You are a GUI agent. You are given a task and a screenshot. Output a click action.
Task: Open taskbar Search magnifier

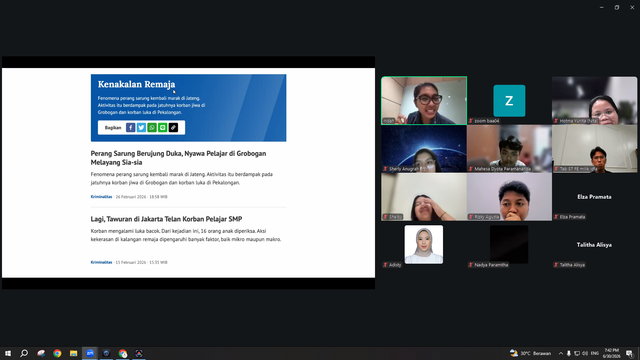tap(24, 353)
